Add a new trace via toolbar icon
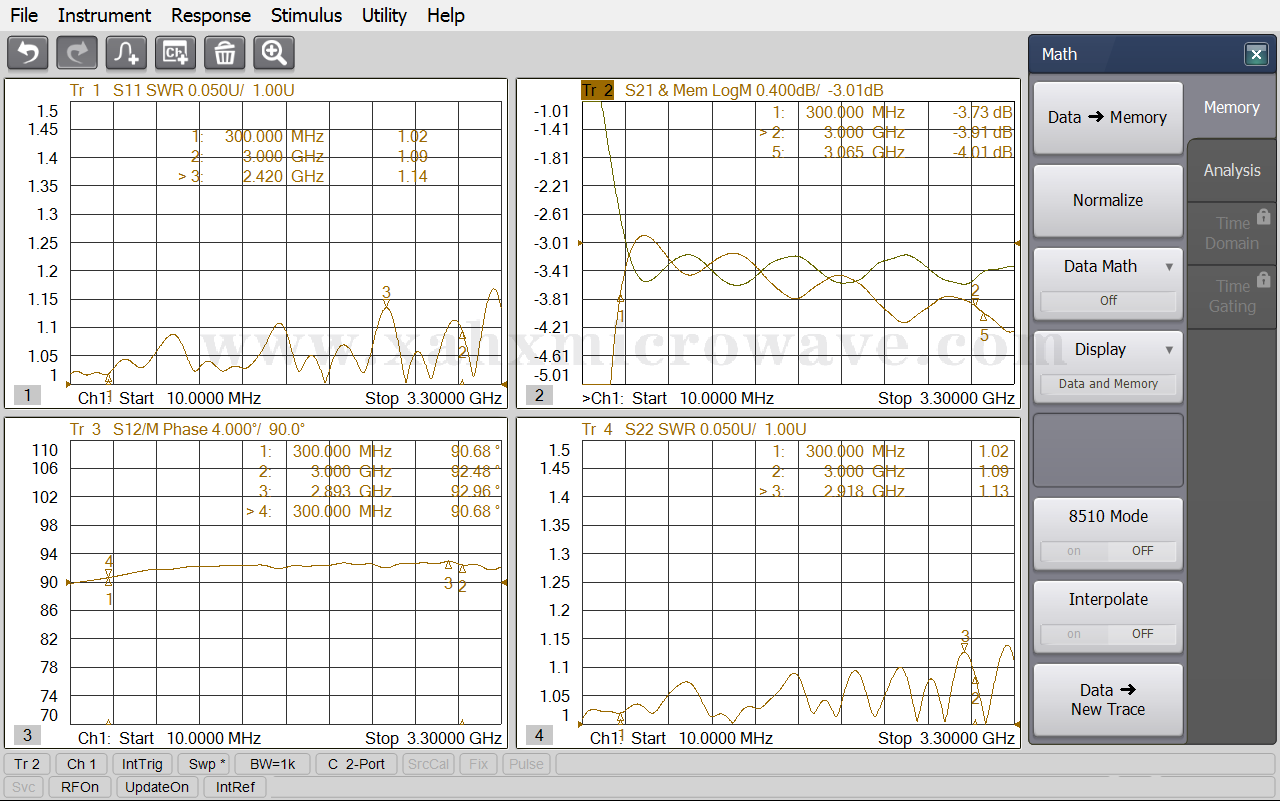Image resolution: width=1280 pixels, height=801 pixels. 126,53
